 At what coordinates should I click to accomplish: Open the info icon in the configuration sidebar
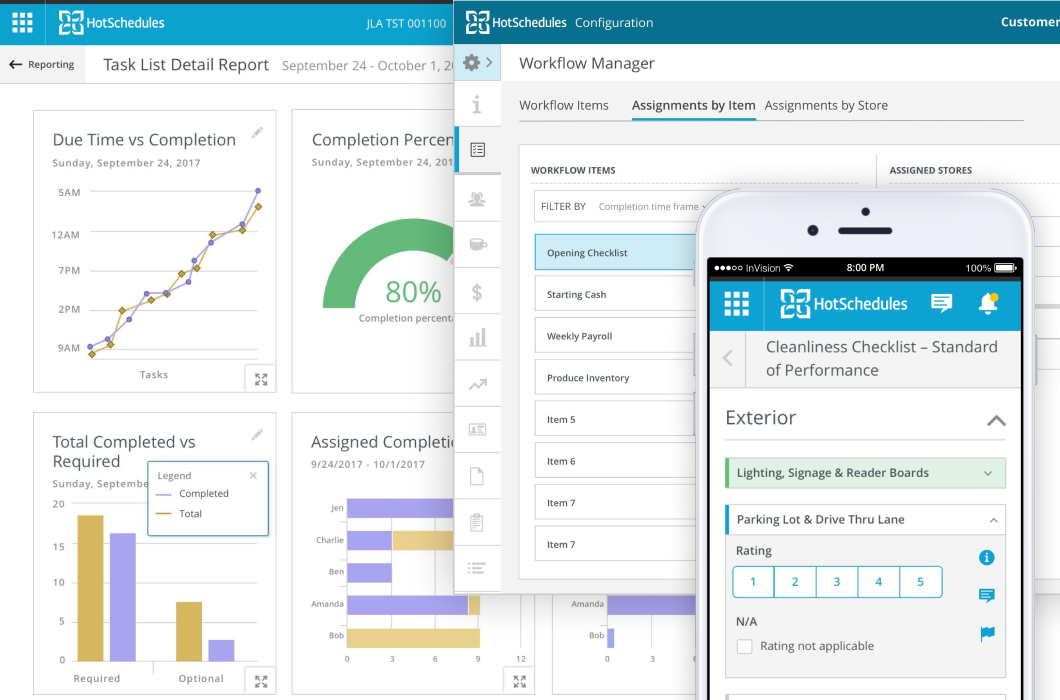coord(477,103)
